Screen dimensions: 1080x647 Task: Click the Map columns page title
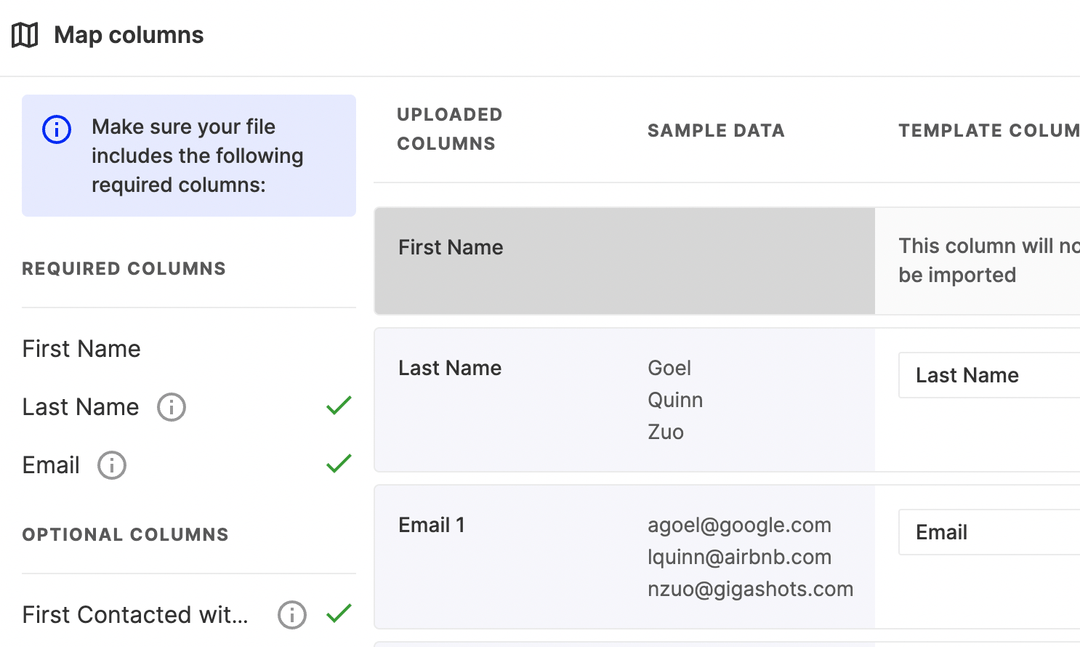[129, 34]
